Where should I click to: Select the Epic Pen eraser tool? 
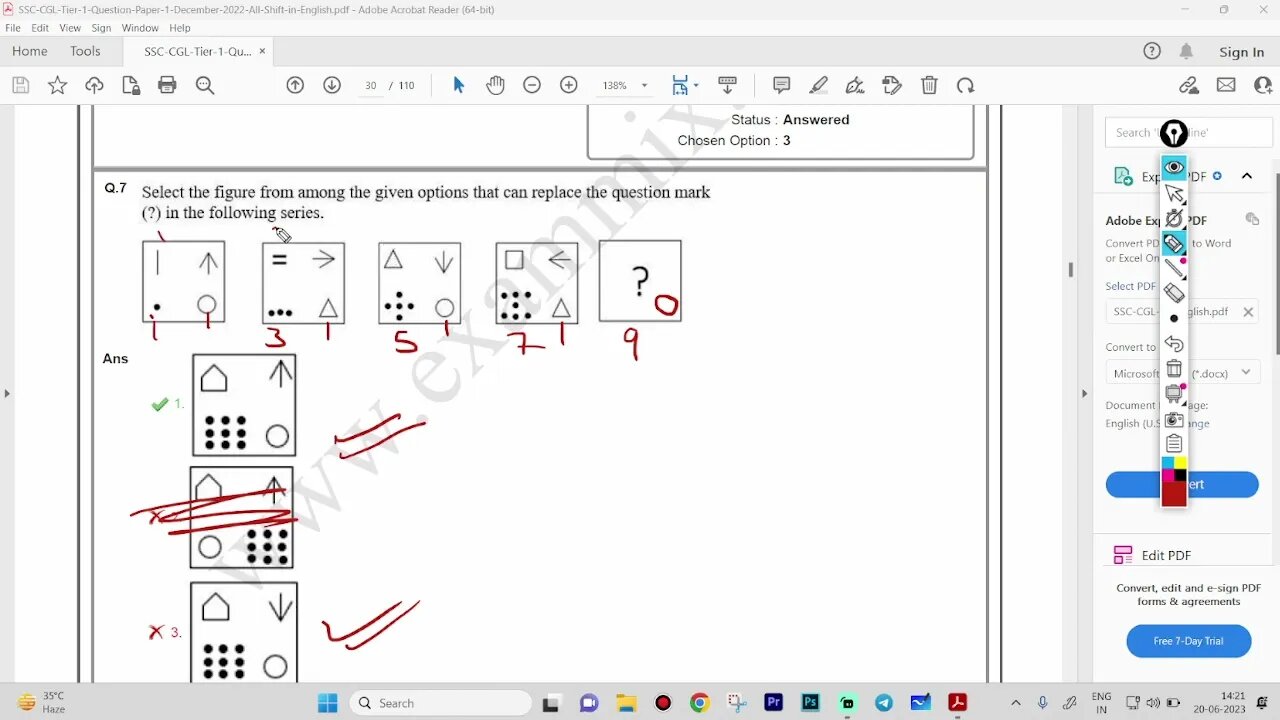tap(1174, 293)
